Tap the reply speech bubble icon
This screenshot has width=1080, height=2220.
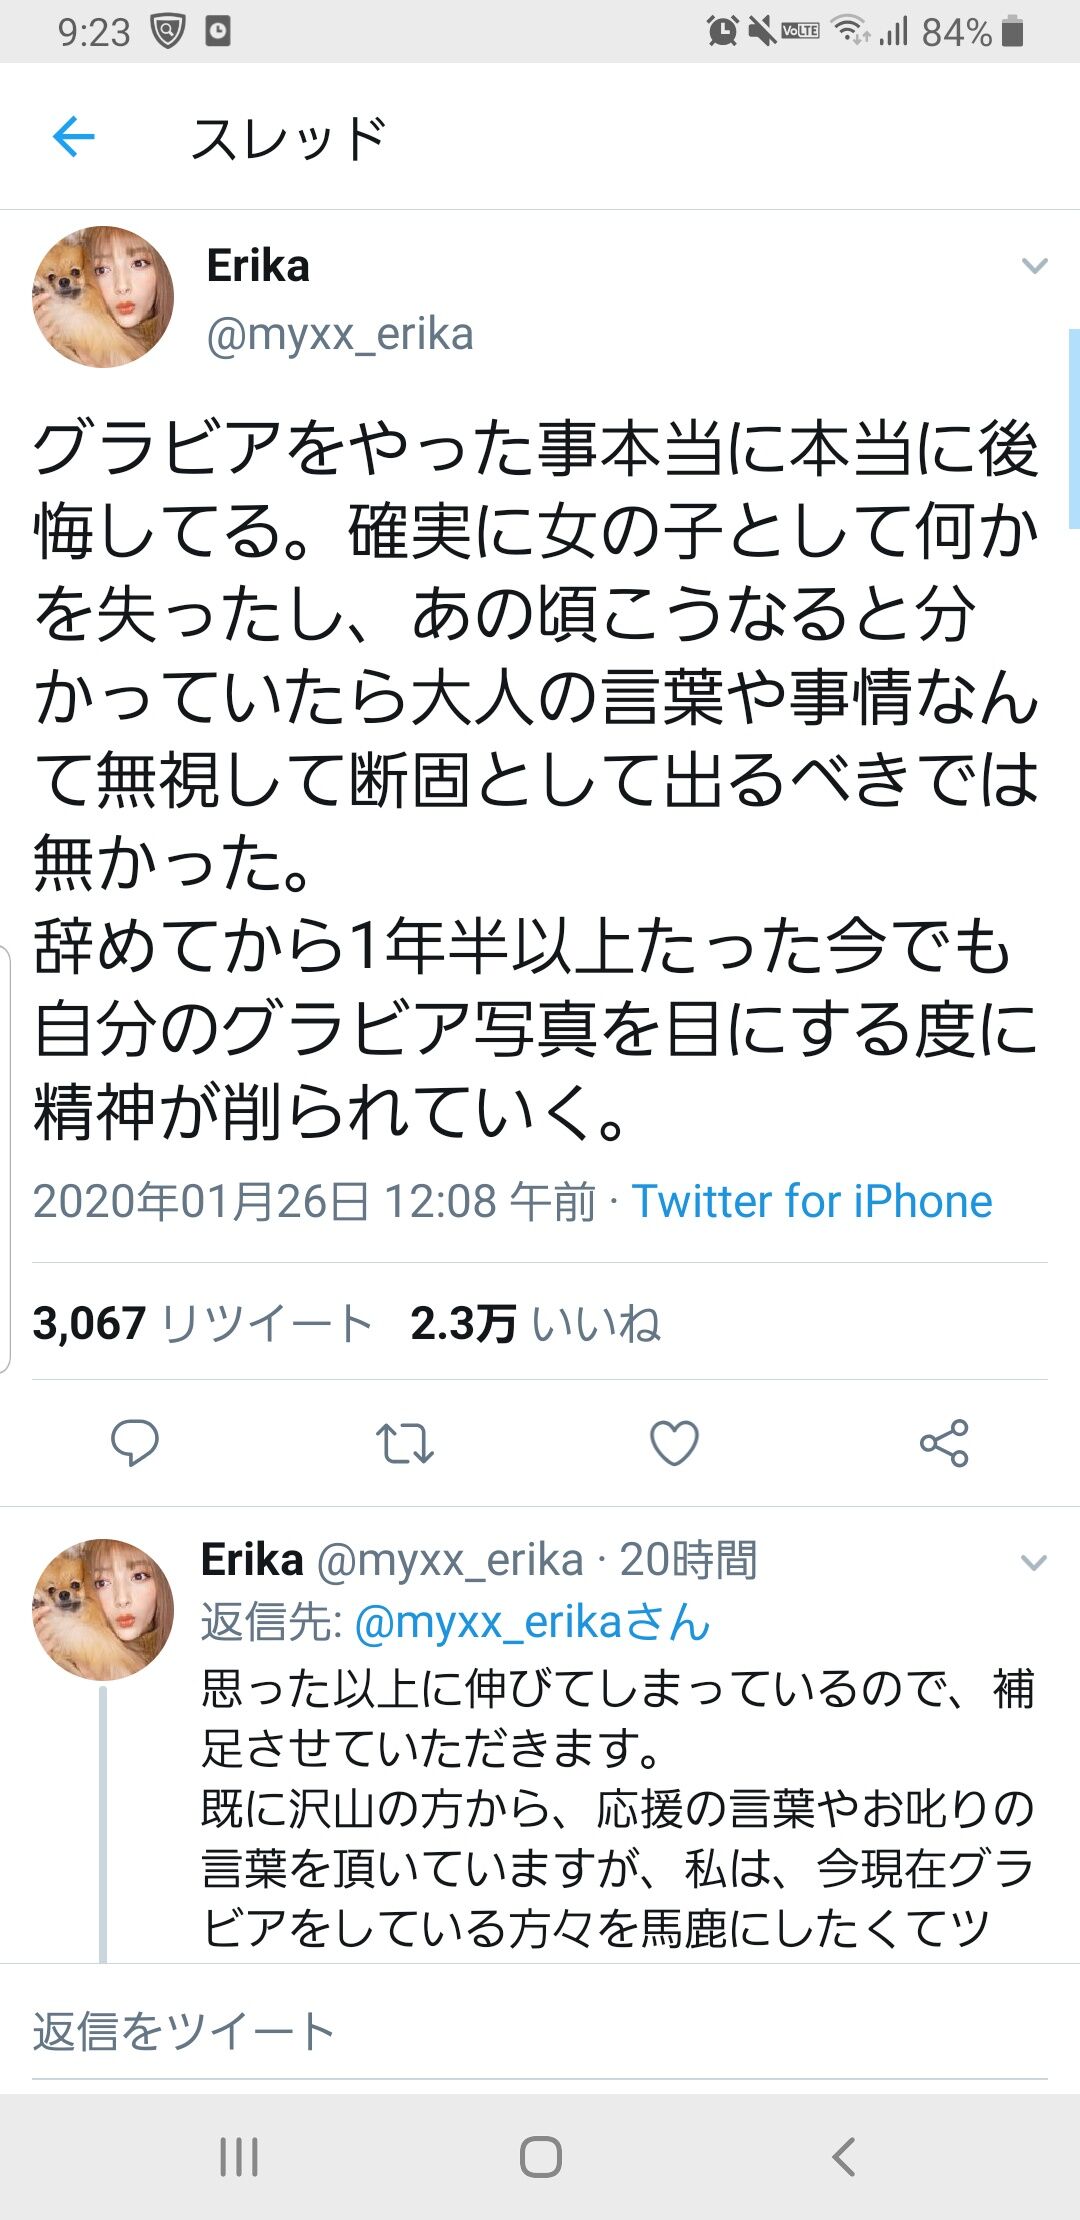[x=134, y=1443]
